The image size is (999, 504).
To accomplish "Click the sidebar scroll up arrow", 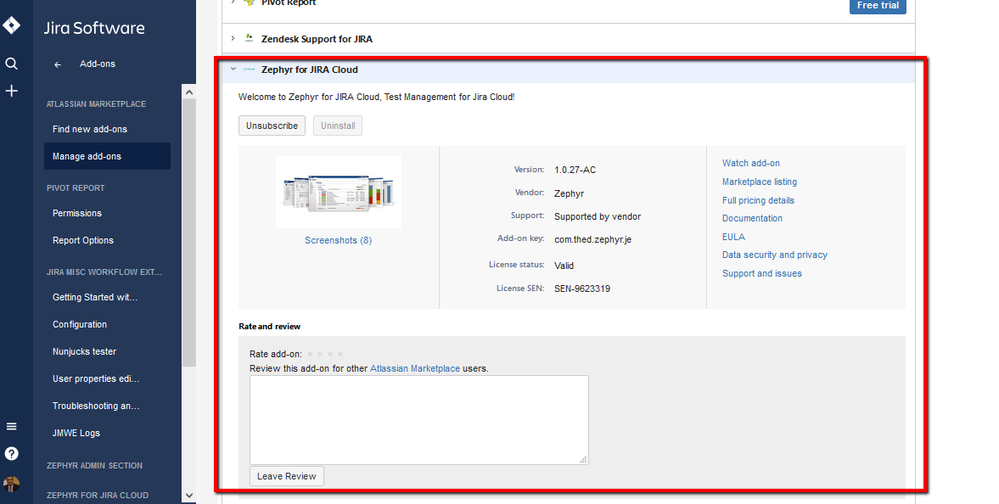I will (x=189, y=92).
